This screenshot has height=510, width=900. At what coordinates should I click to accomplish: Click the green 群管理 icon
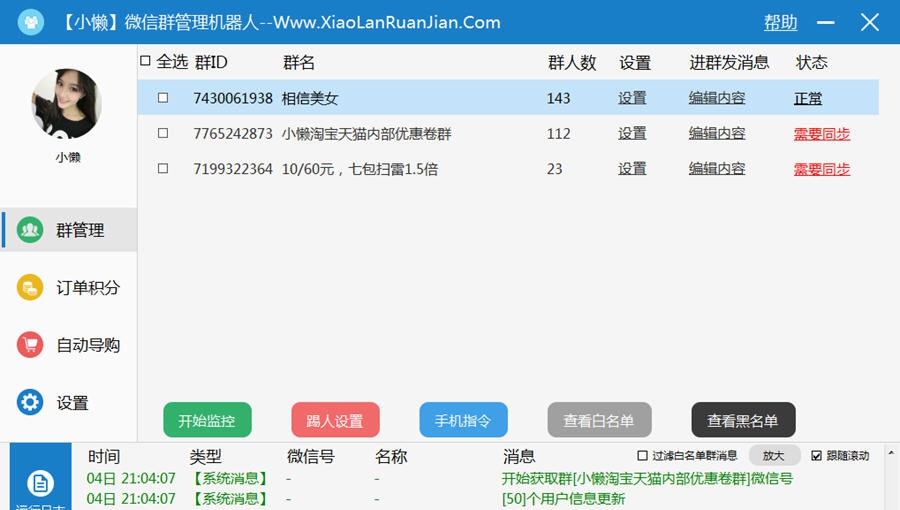[x=30, y=230]
